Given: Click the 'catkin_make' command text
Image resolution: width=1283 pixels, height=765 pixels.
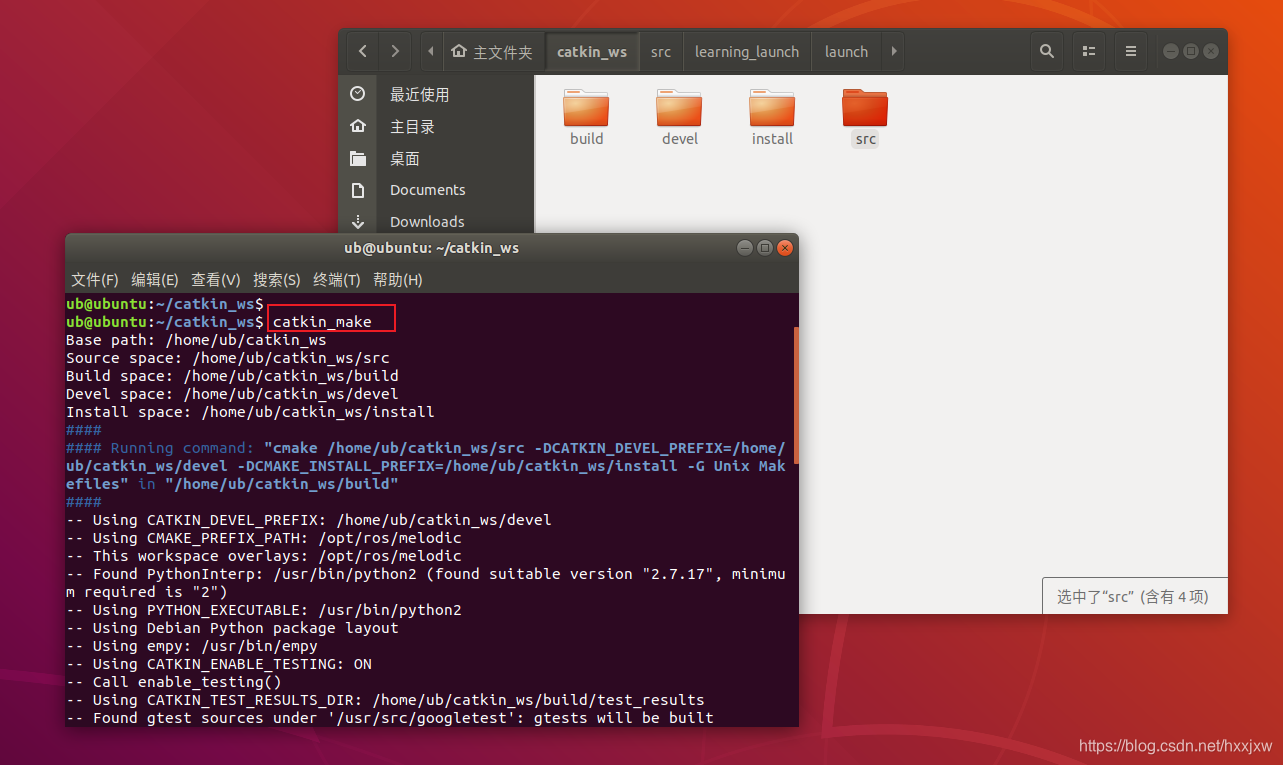Looking at the screenshot, I should tap(322, 322).
